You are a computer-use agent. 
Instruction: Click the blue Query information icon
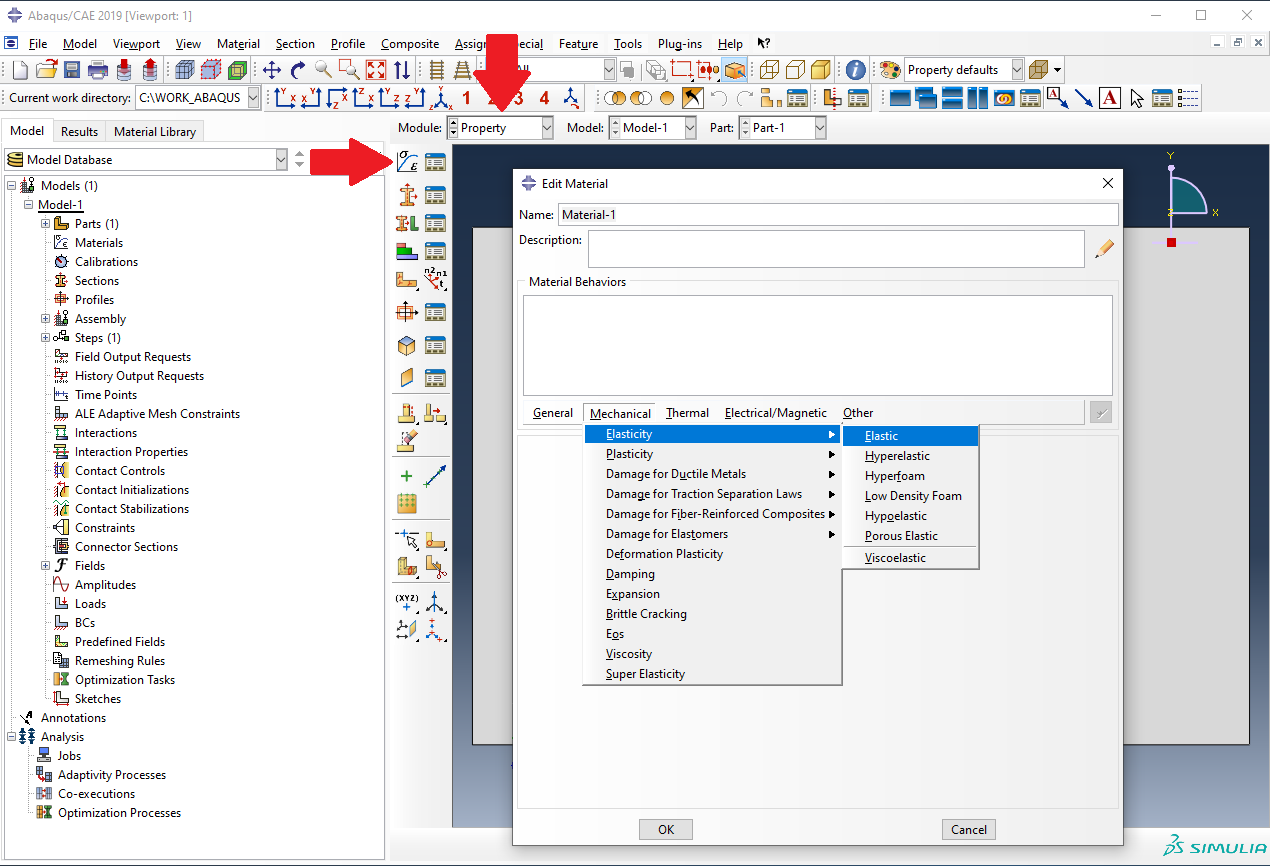(x=855, y=70)
